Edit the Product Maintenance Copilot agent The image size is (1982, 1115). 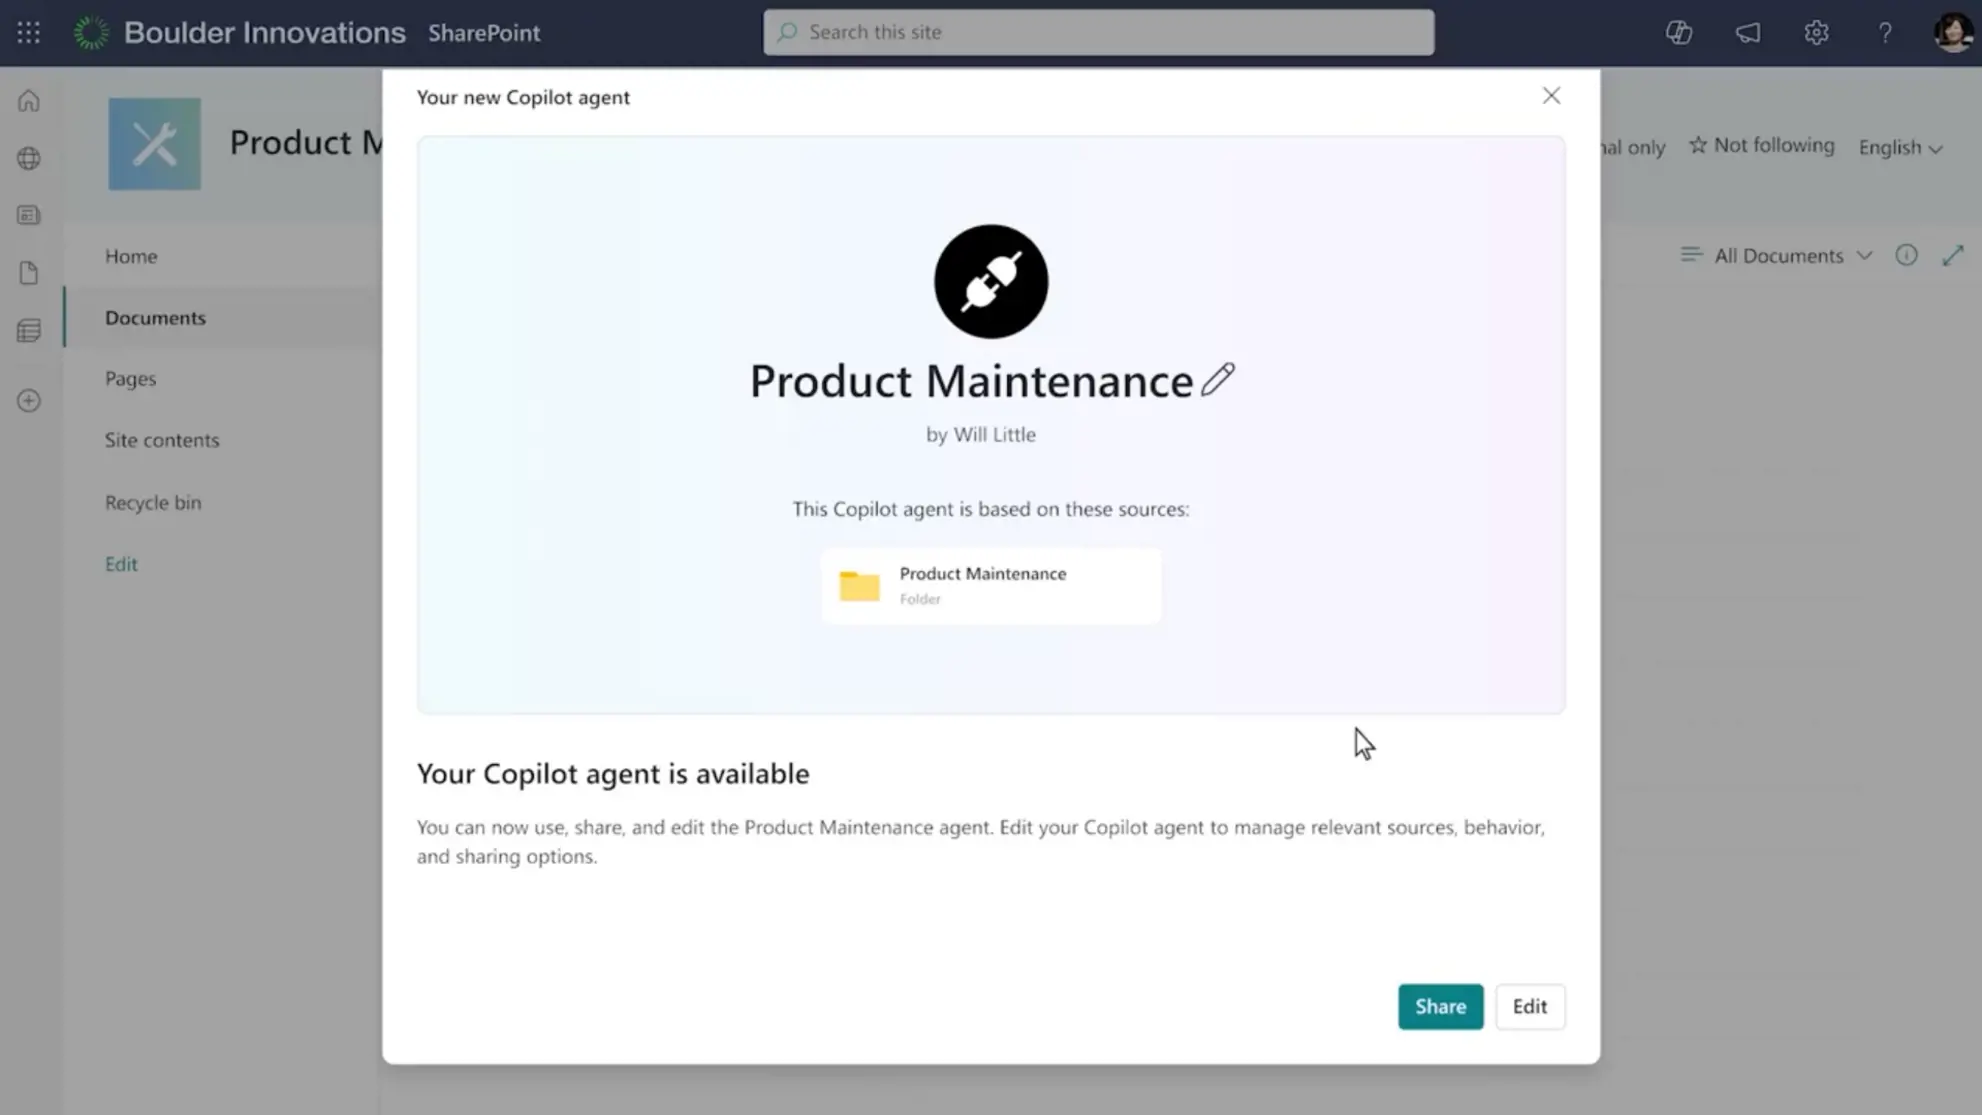pyautogui.click(x=1529, y=1005)
